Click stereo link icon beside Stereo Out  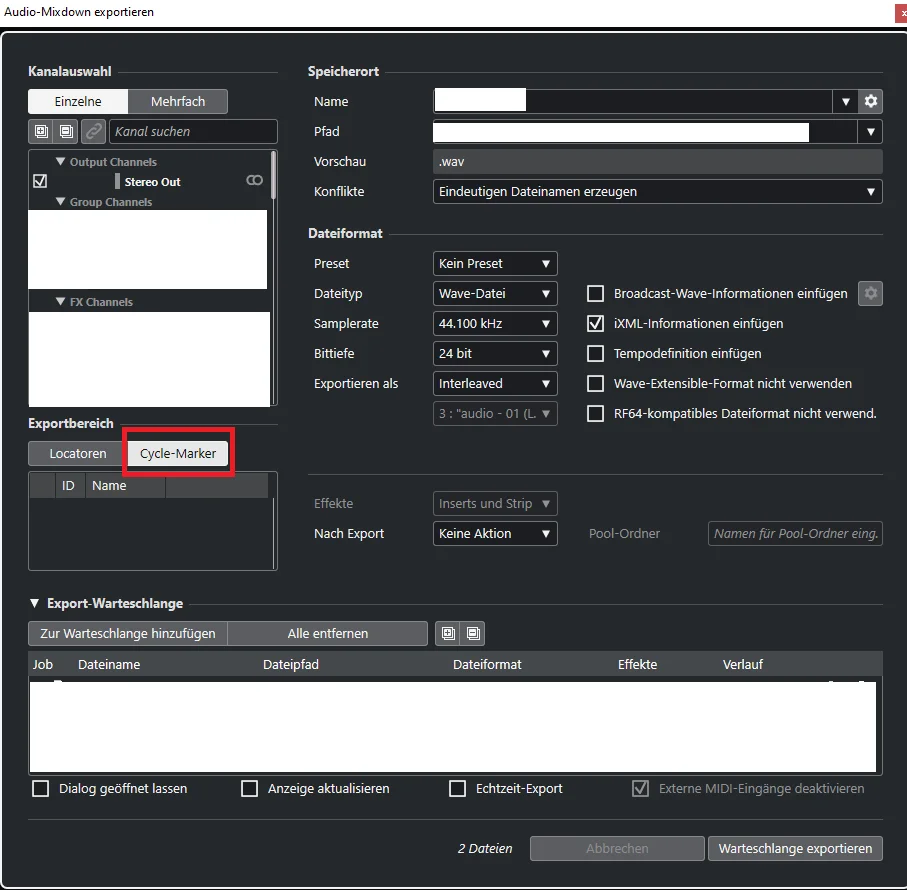tap(255, 180)
